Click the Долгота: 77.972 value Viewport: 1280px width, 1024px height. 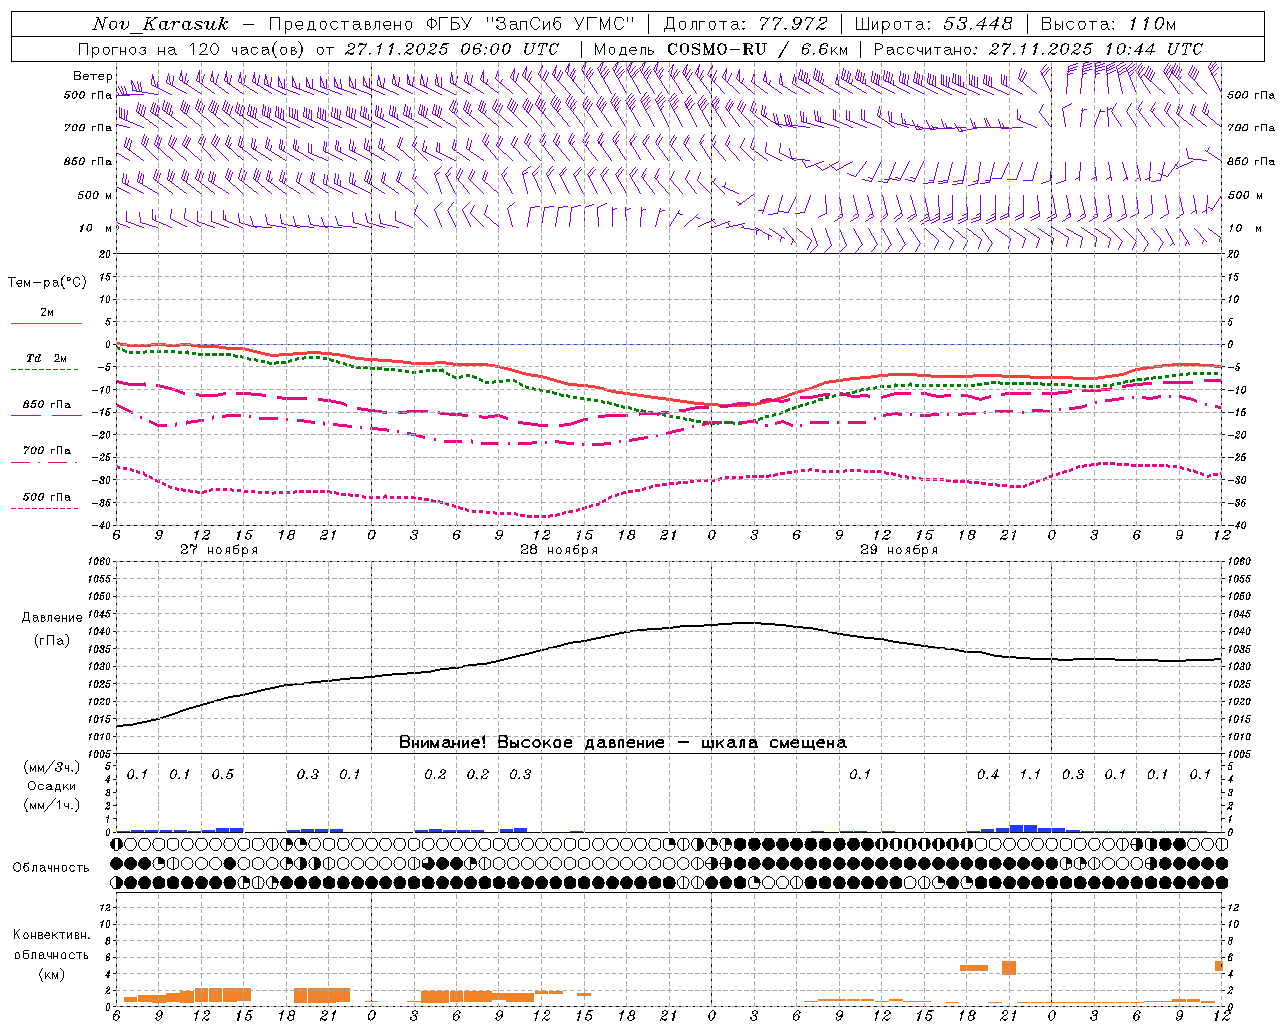pos(746,24)
